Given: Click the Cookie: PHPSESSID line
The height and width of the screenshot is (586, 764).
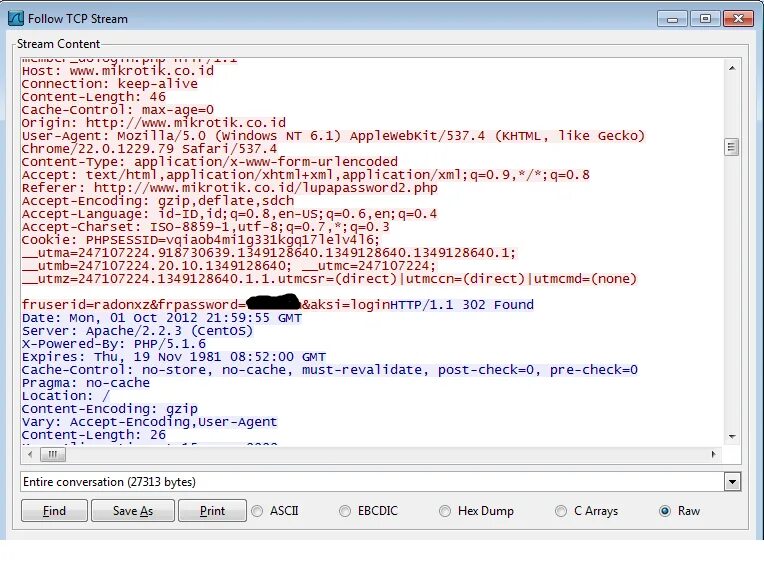Looking at the screenshot, I should (201, 240).
